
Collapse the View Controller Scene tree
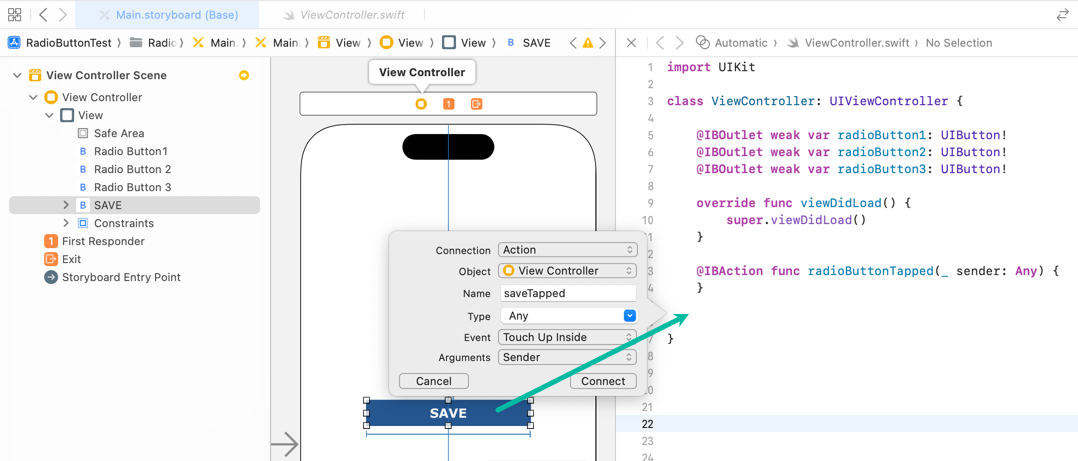coord(17,75)
